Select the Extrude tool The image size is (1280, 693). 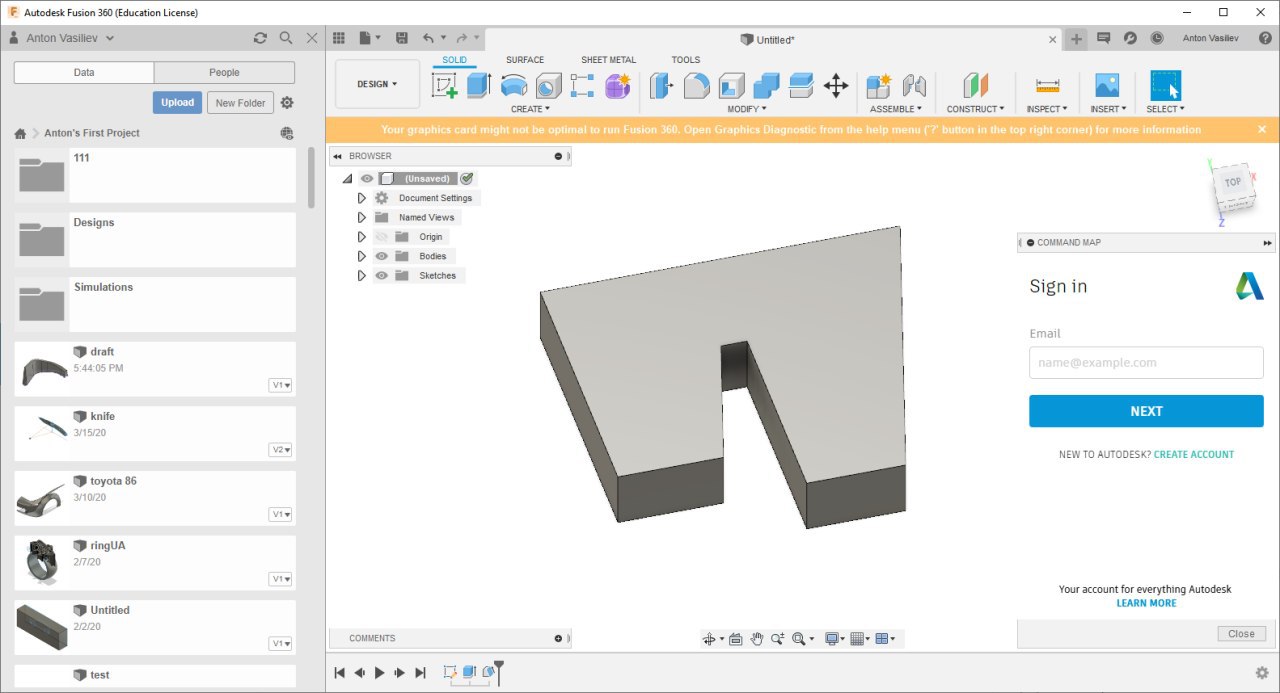click(x=479, y=85)
